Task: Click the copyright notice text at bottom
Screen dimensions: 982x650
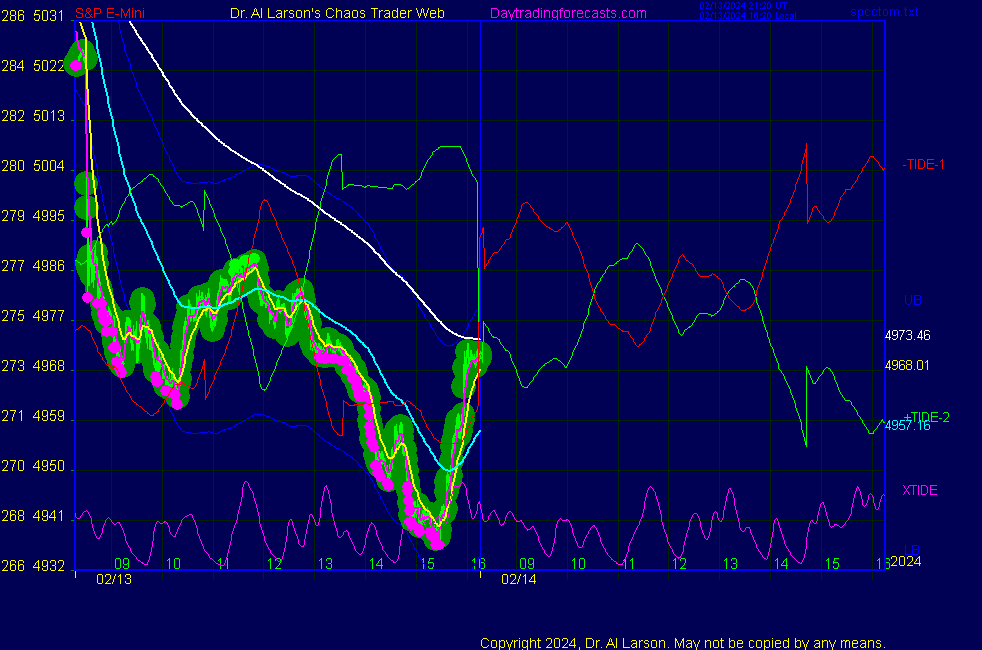Action: 683,642
